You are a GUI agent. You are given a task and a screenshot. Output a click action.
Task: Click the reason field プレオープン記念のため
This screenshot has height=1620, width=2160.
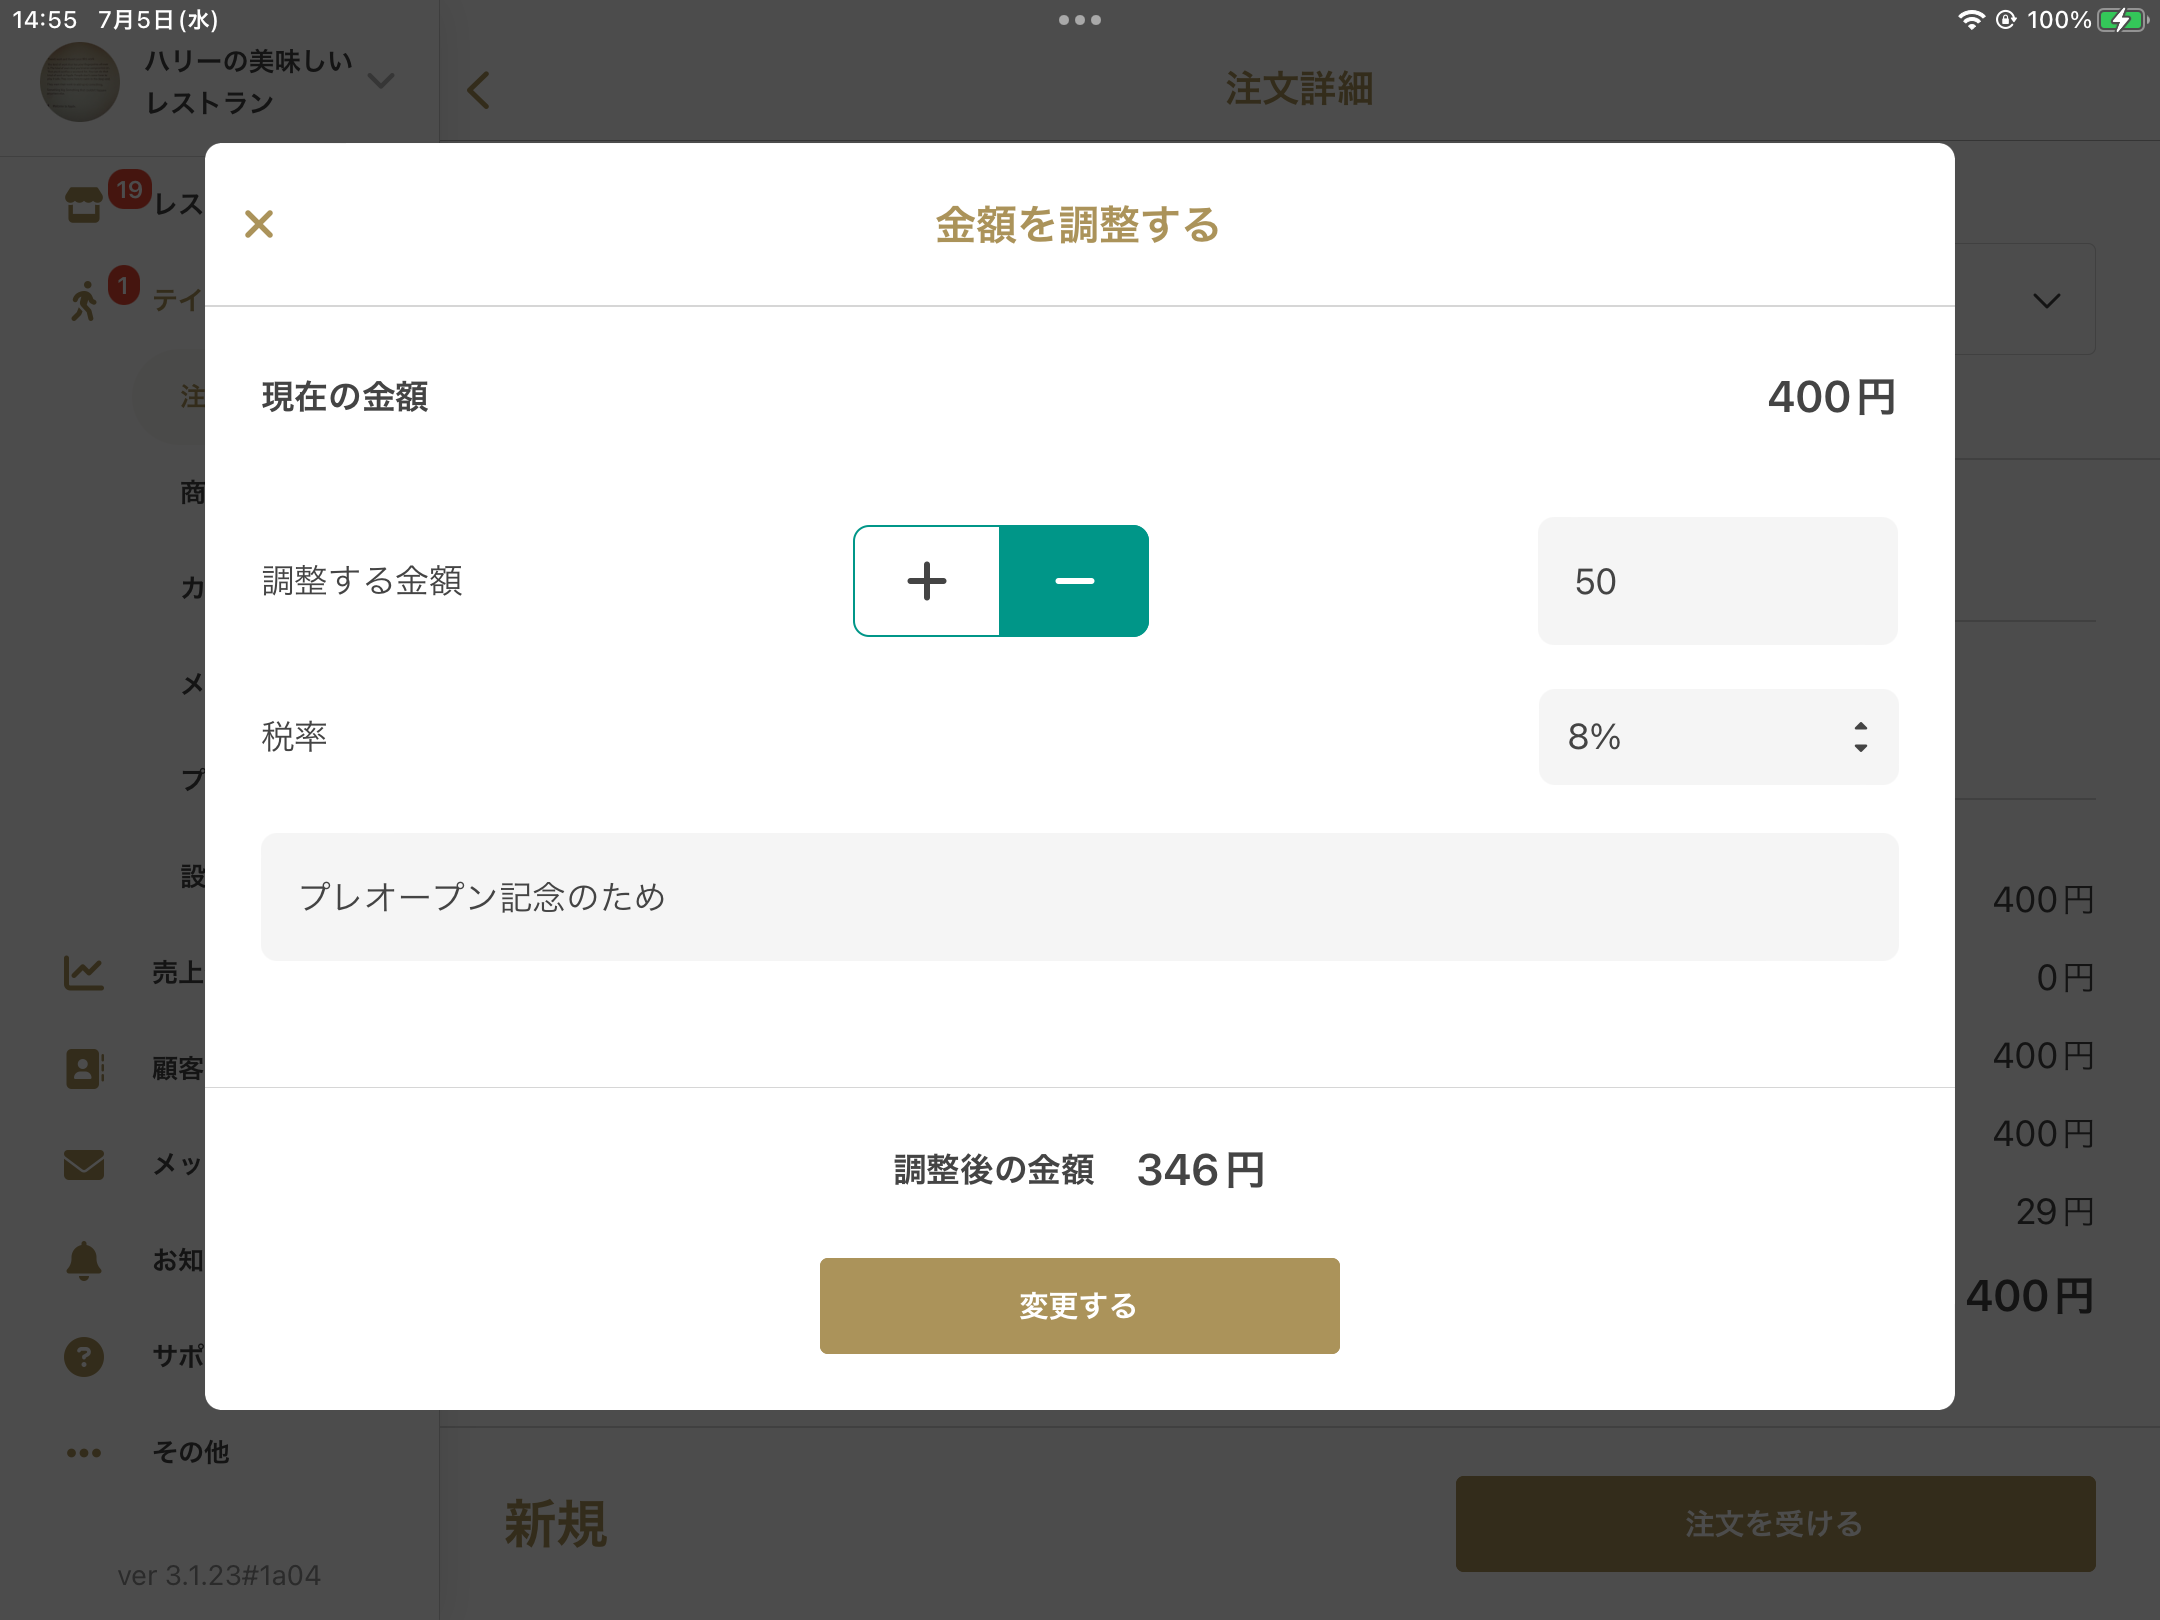pos(1079,897)
